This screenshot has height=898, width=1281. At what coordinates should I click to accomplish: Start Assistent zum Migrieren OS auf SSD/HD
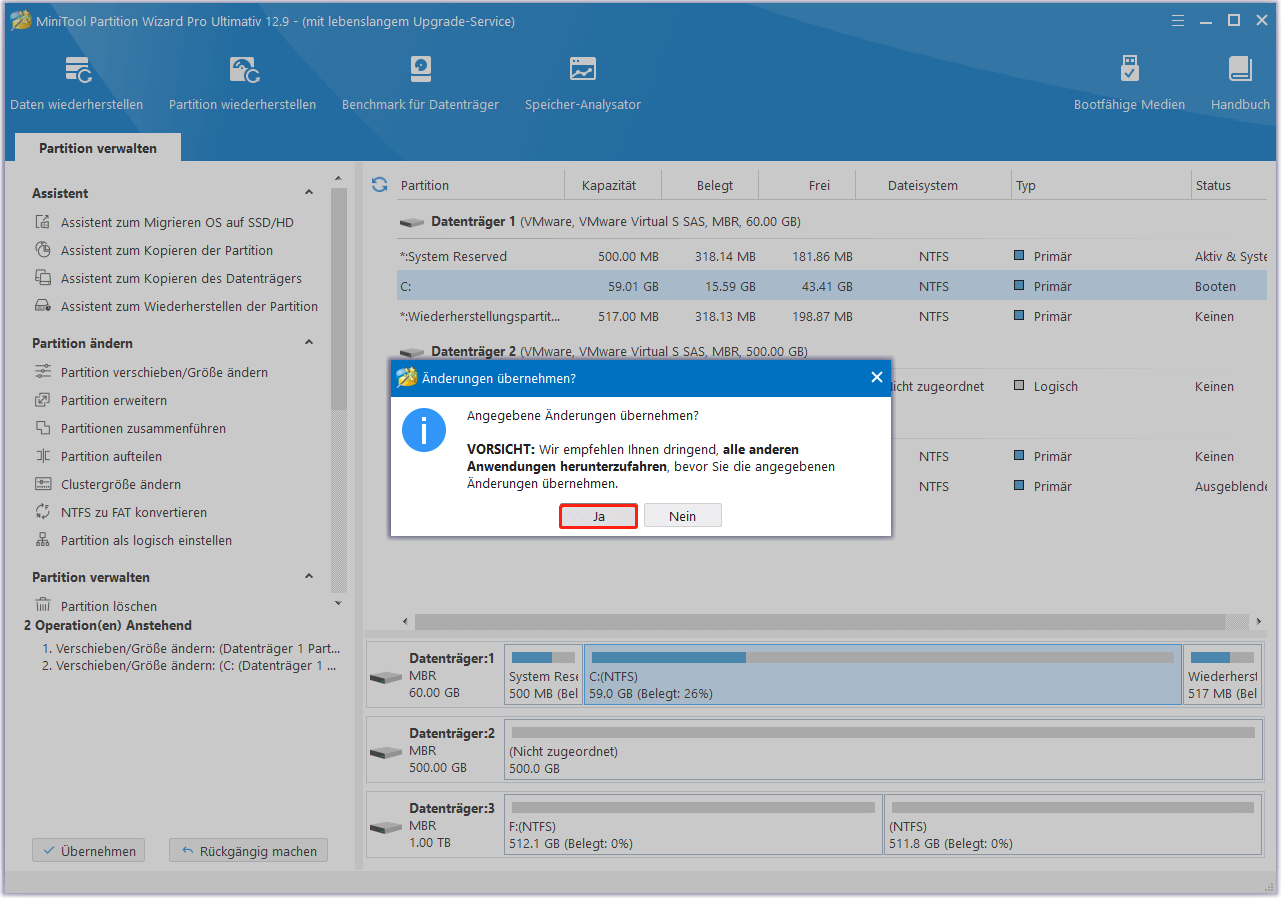177,223
